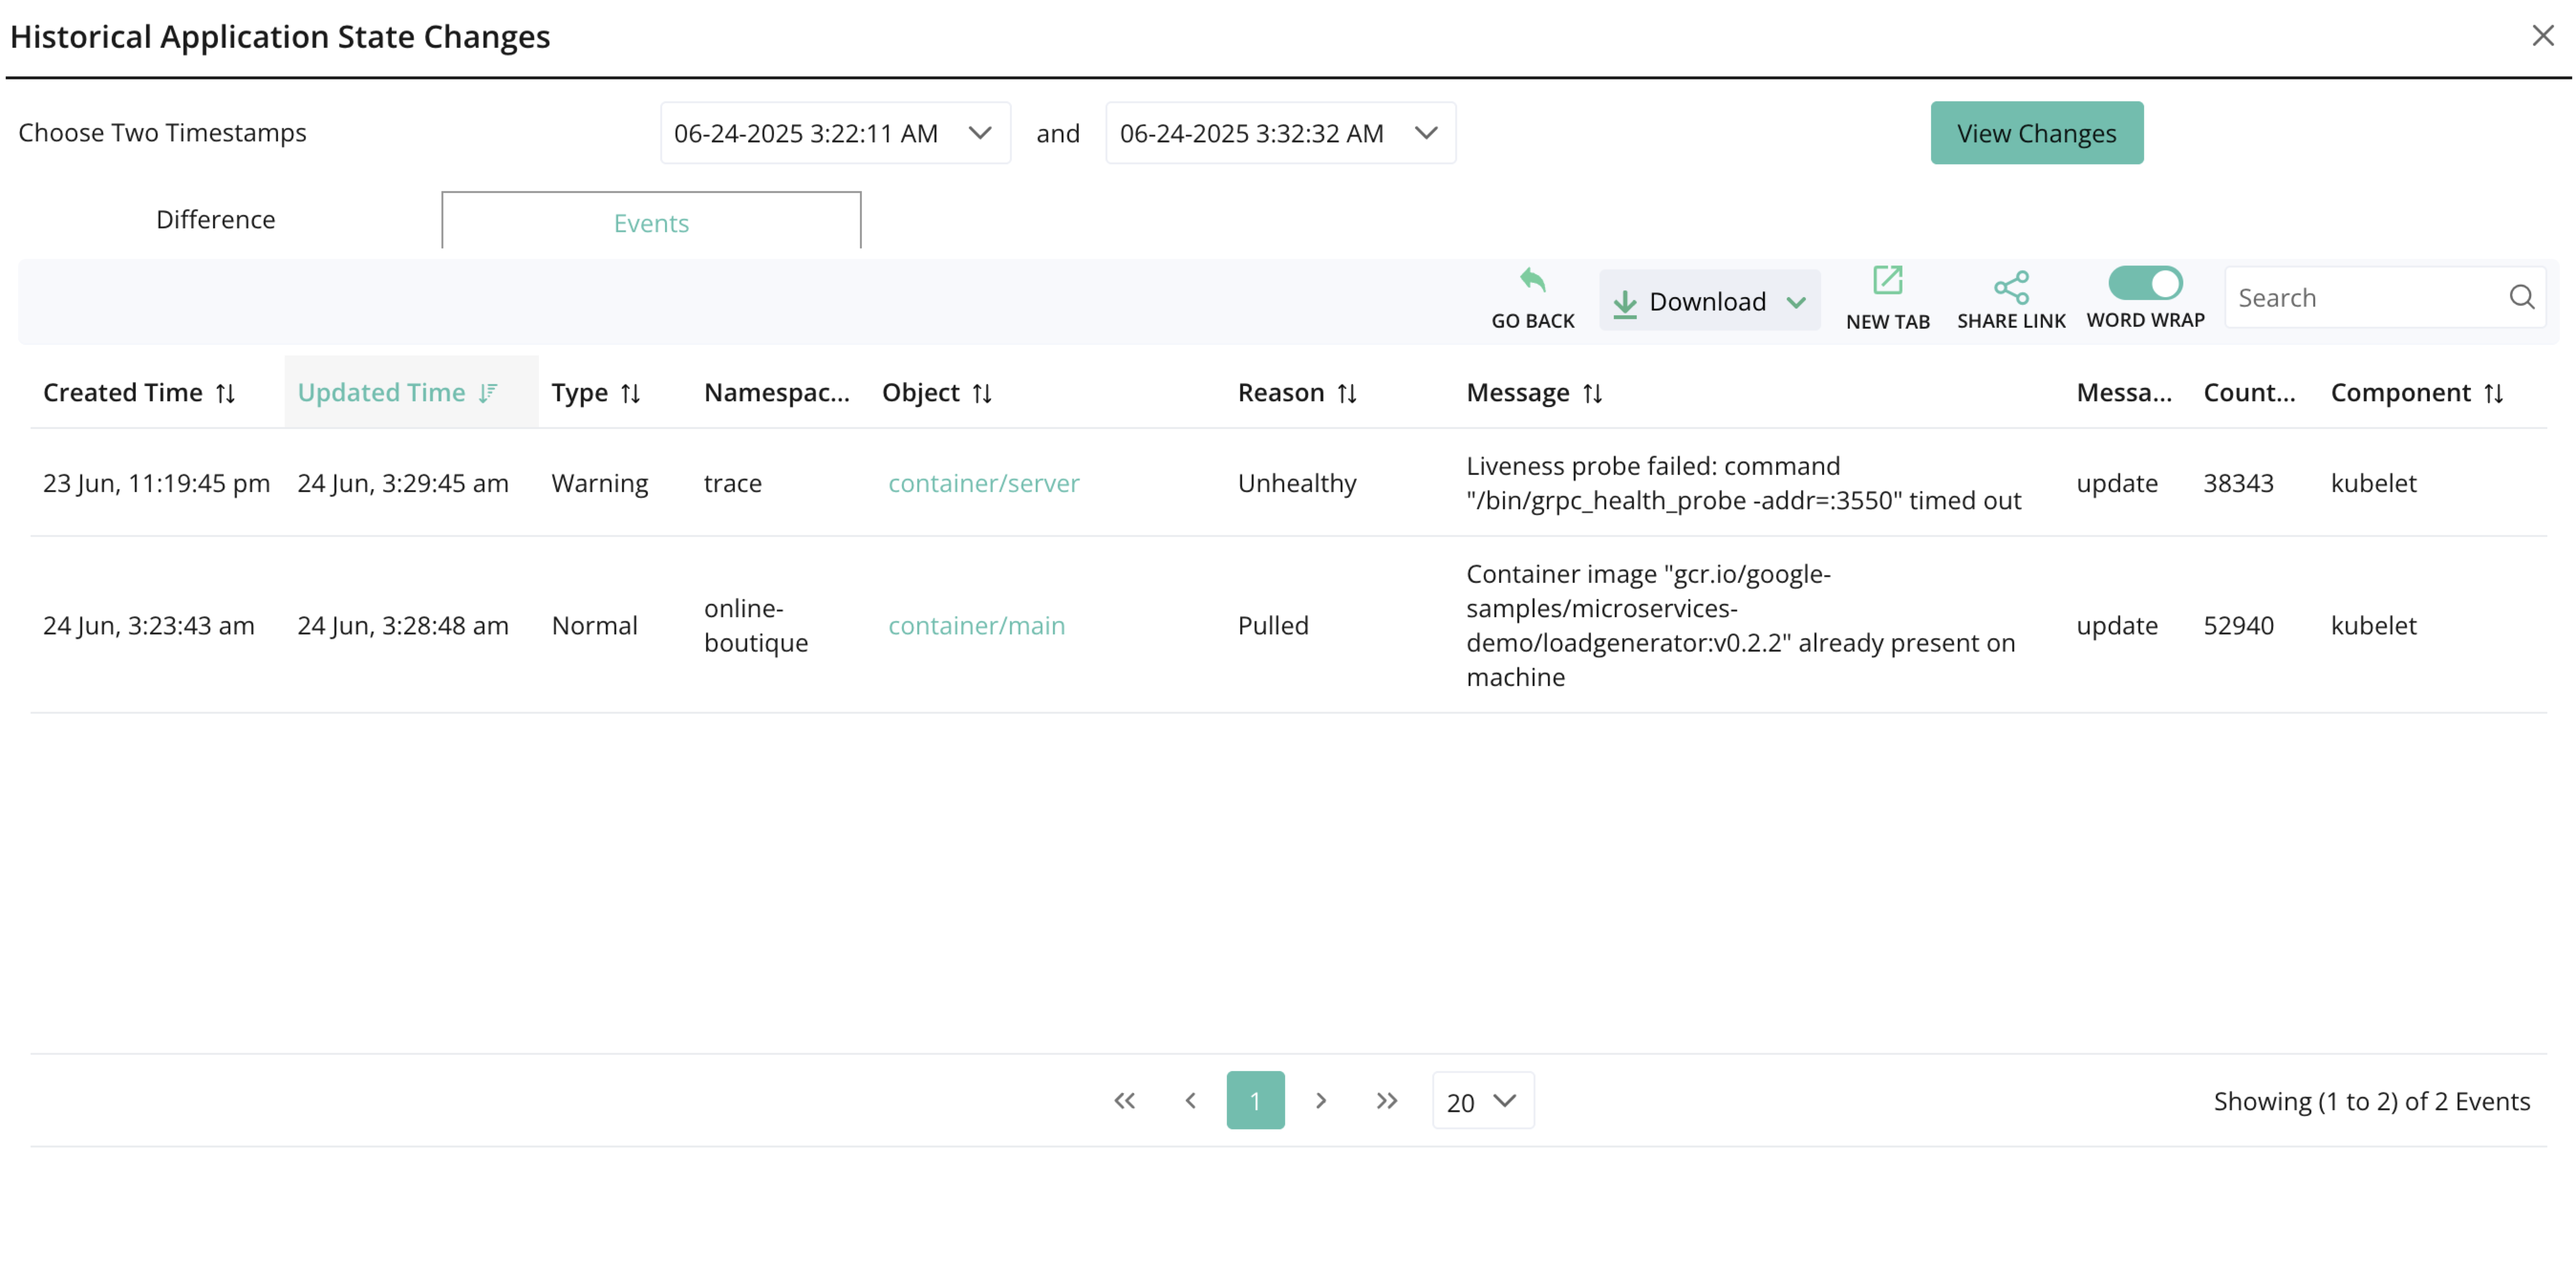Click 'update' in the Pulled row
2576x1265 pixels.
click(x=2116, y=625)
